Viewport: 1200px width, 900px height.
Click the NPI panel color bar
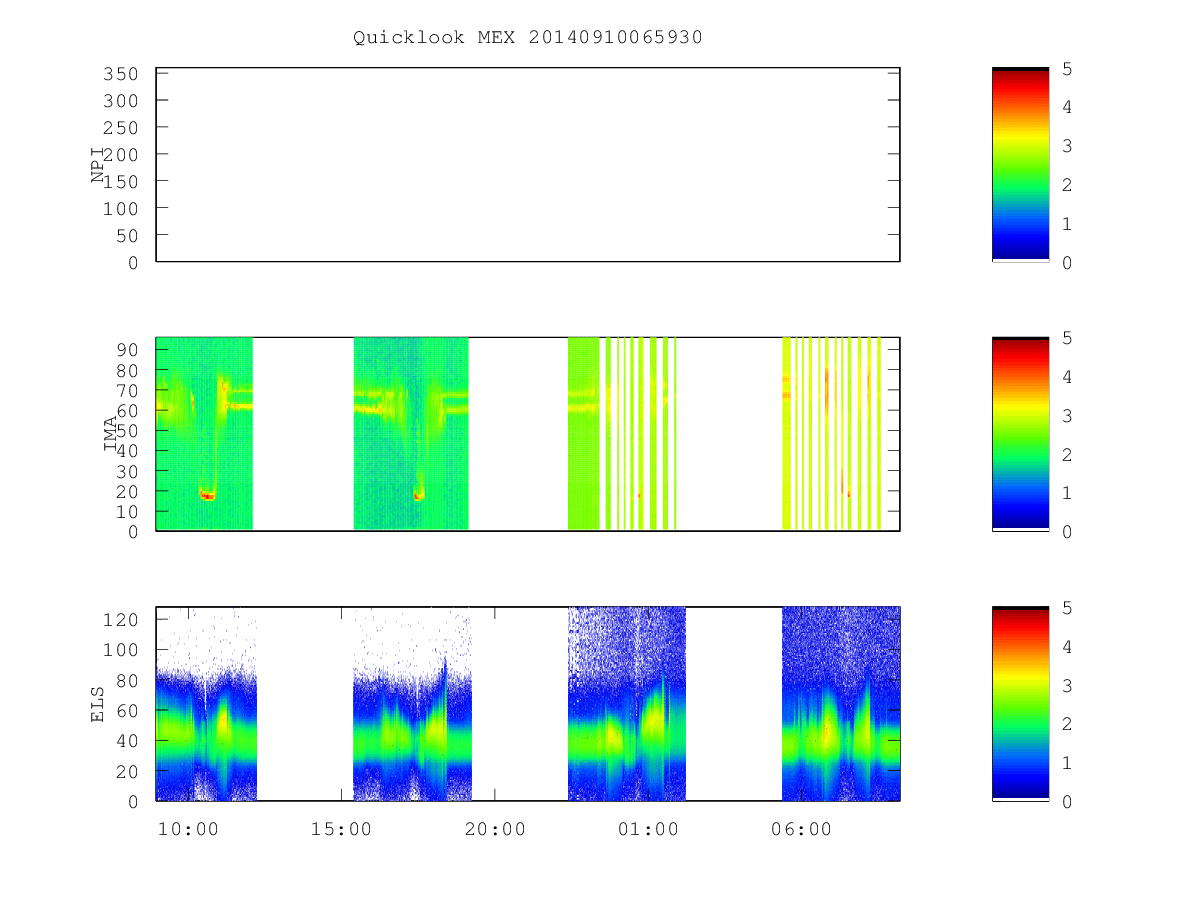1020,165
